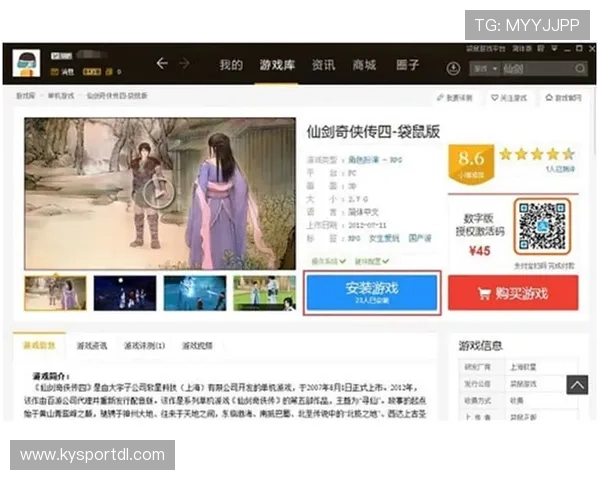Screen dimensions: 600x480
Task: Click the game-forum home button
Action: pyautogui.click(x=563, y=98)
